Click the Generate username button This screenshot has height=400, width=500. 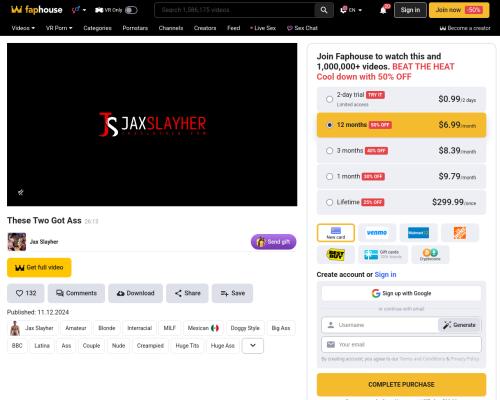point(459,325)
